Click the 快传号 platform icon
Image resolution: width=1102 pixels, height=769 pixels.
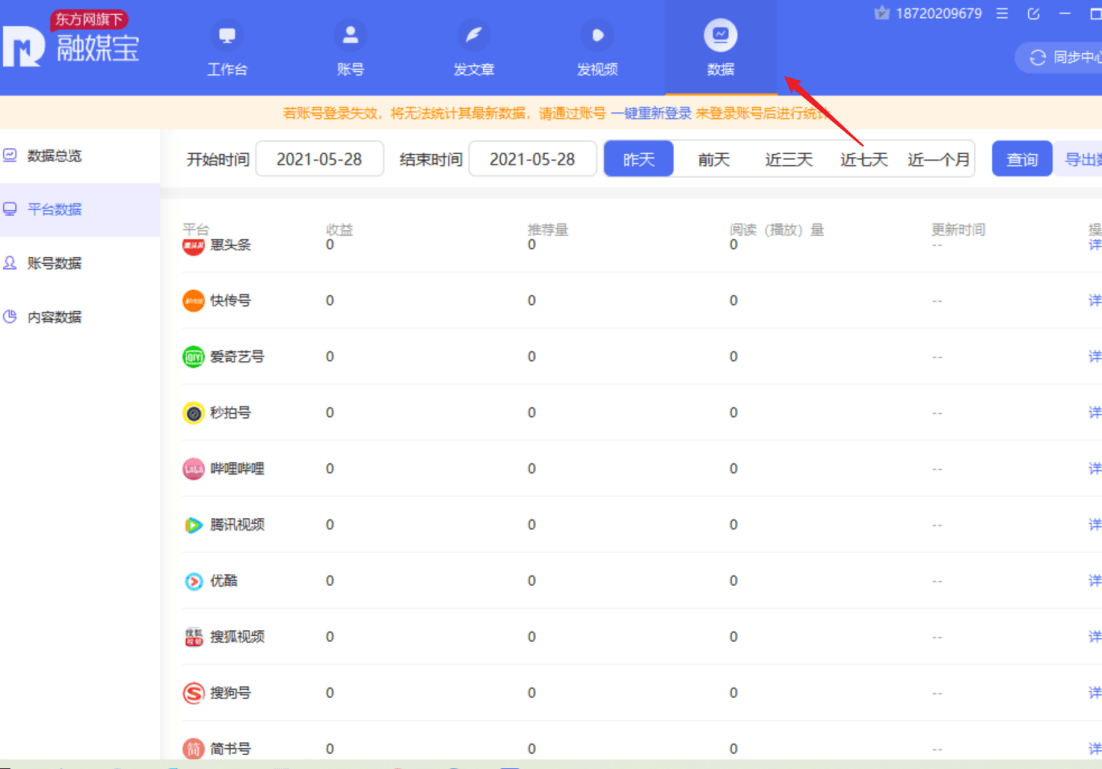[x=193, y=301]
